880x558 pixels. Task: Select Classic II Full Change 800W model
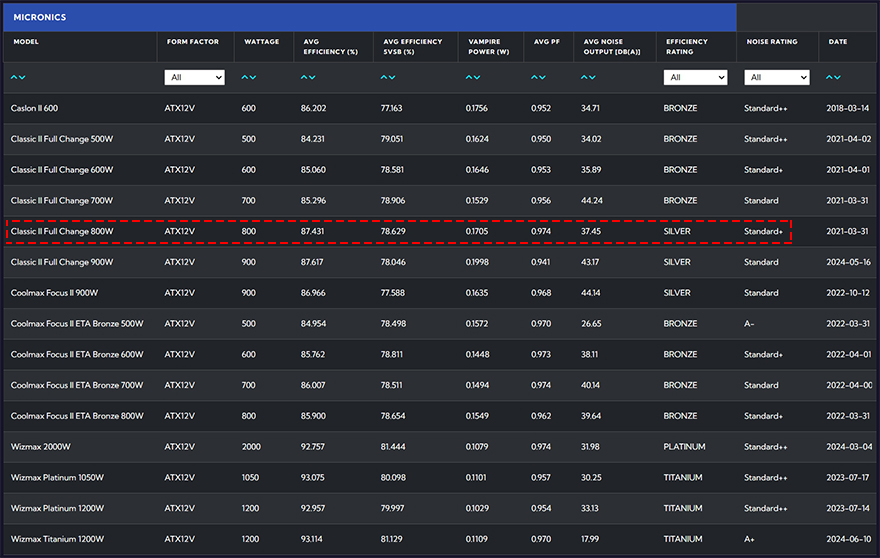[62, 231]
